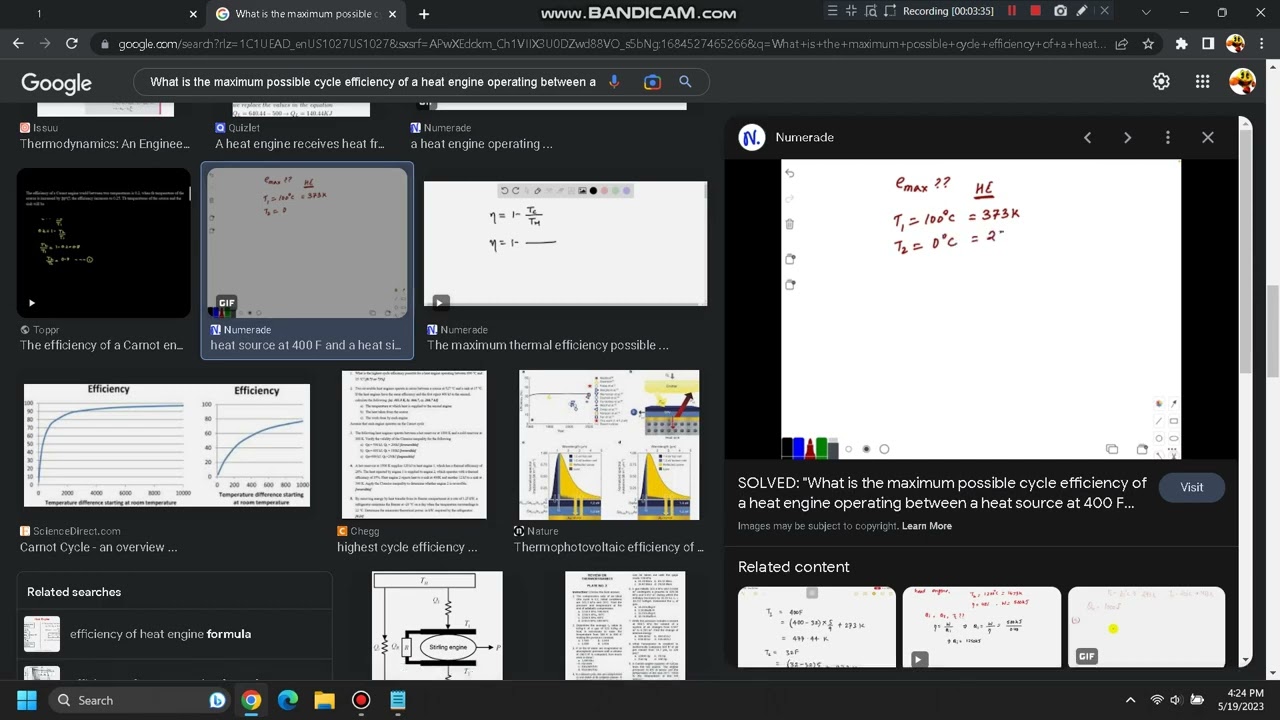This screenshot has height=720, width=1280.
Task: Click the Numerade logo in preview header
Action: point(751,138)
